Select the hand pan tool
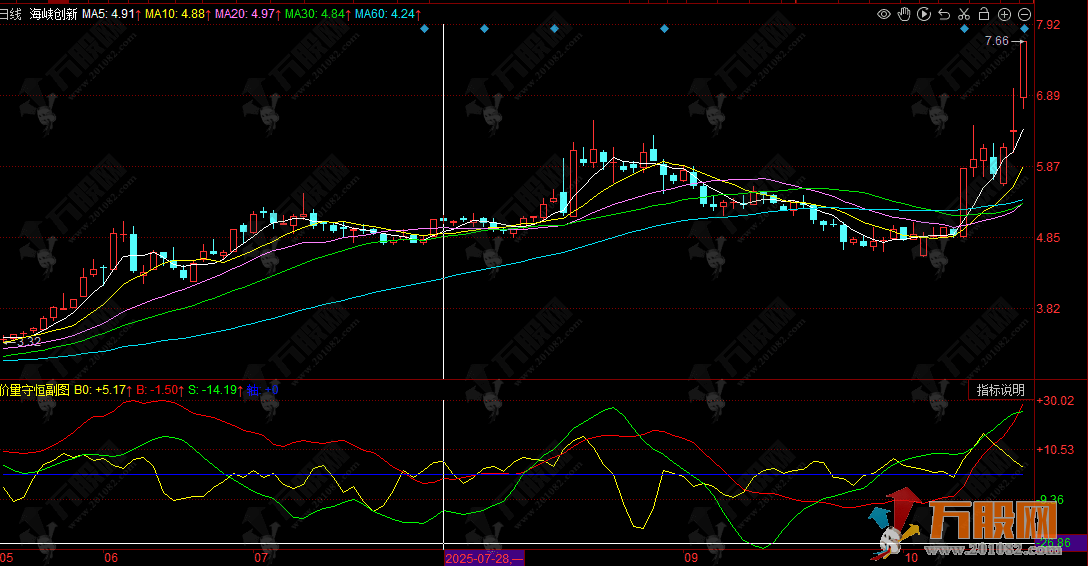This screenshot has height=566, width=1088. (x=903, y=14)
